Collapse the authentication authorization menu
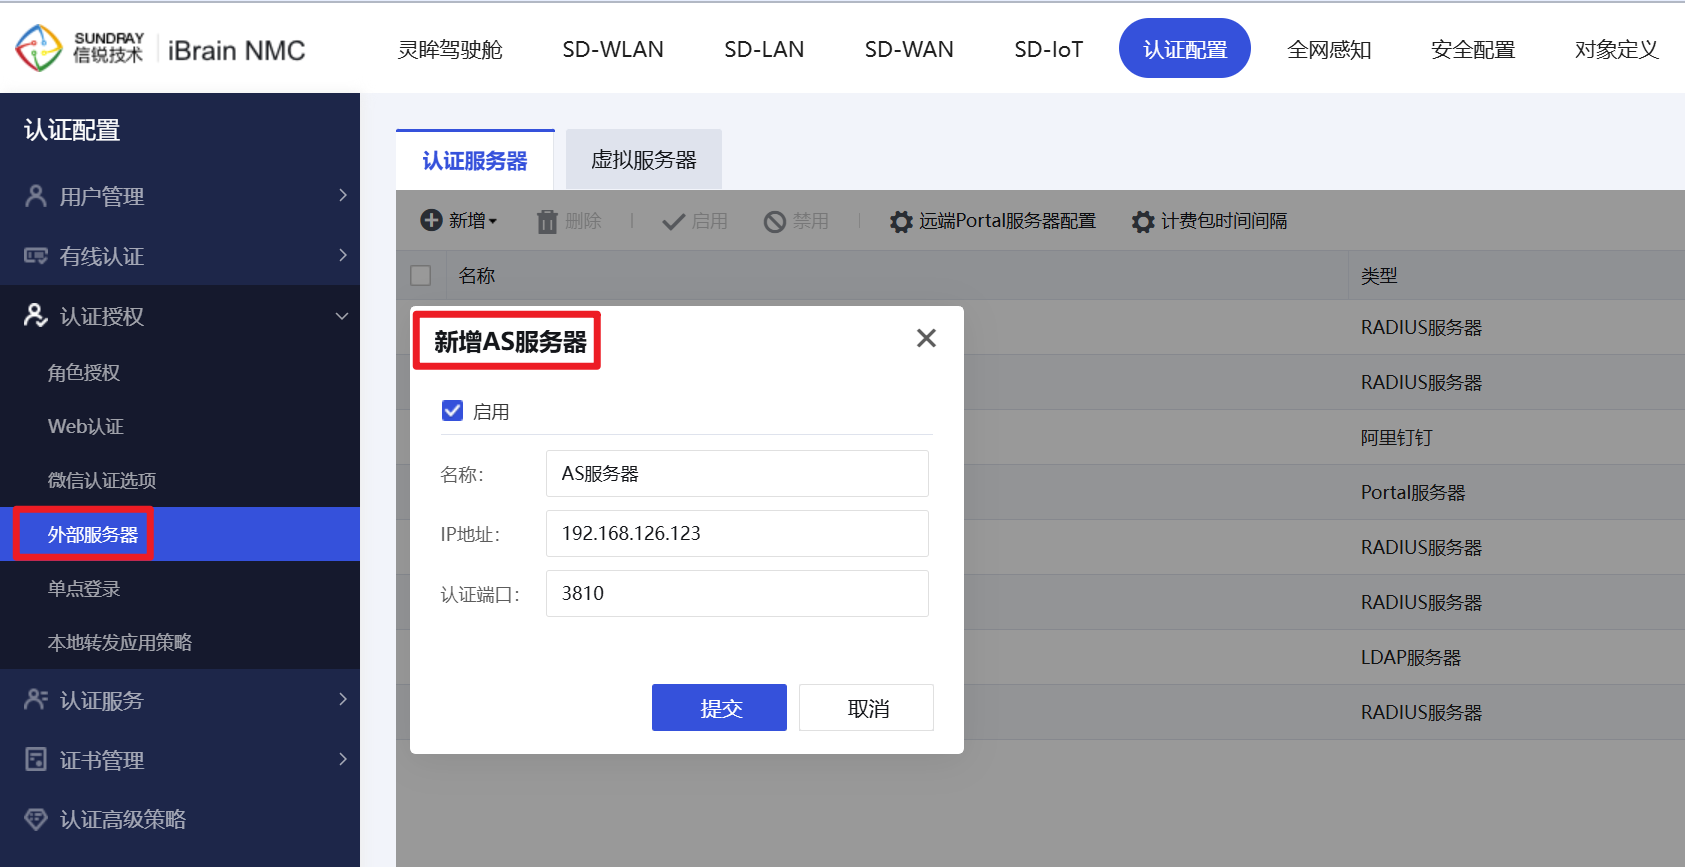 [x=342, y=316]
